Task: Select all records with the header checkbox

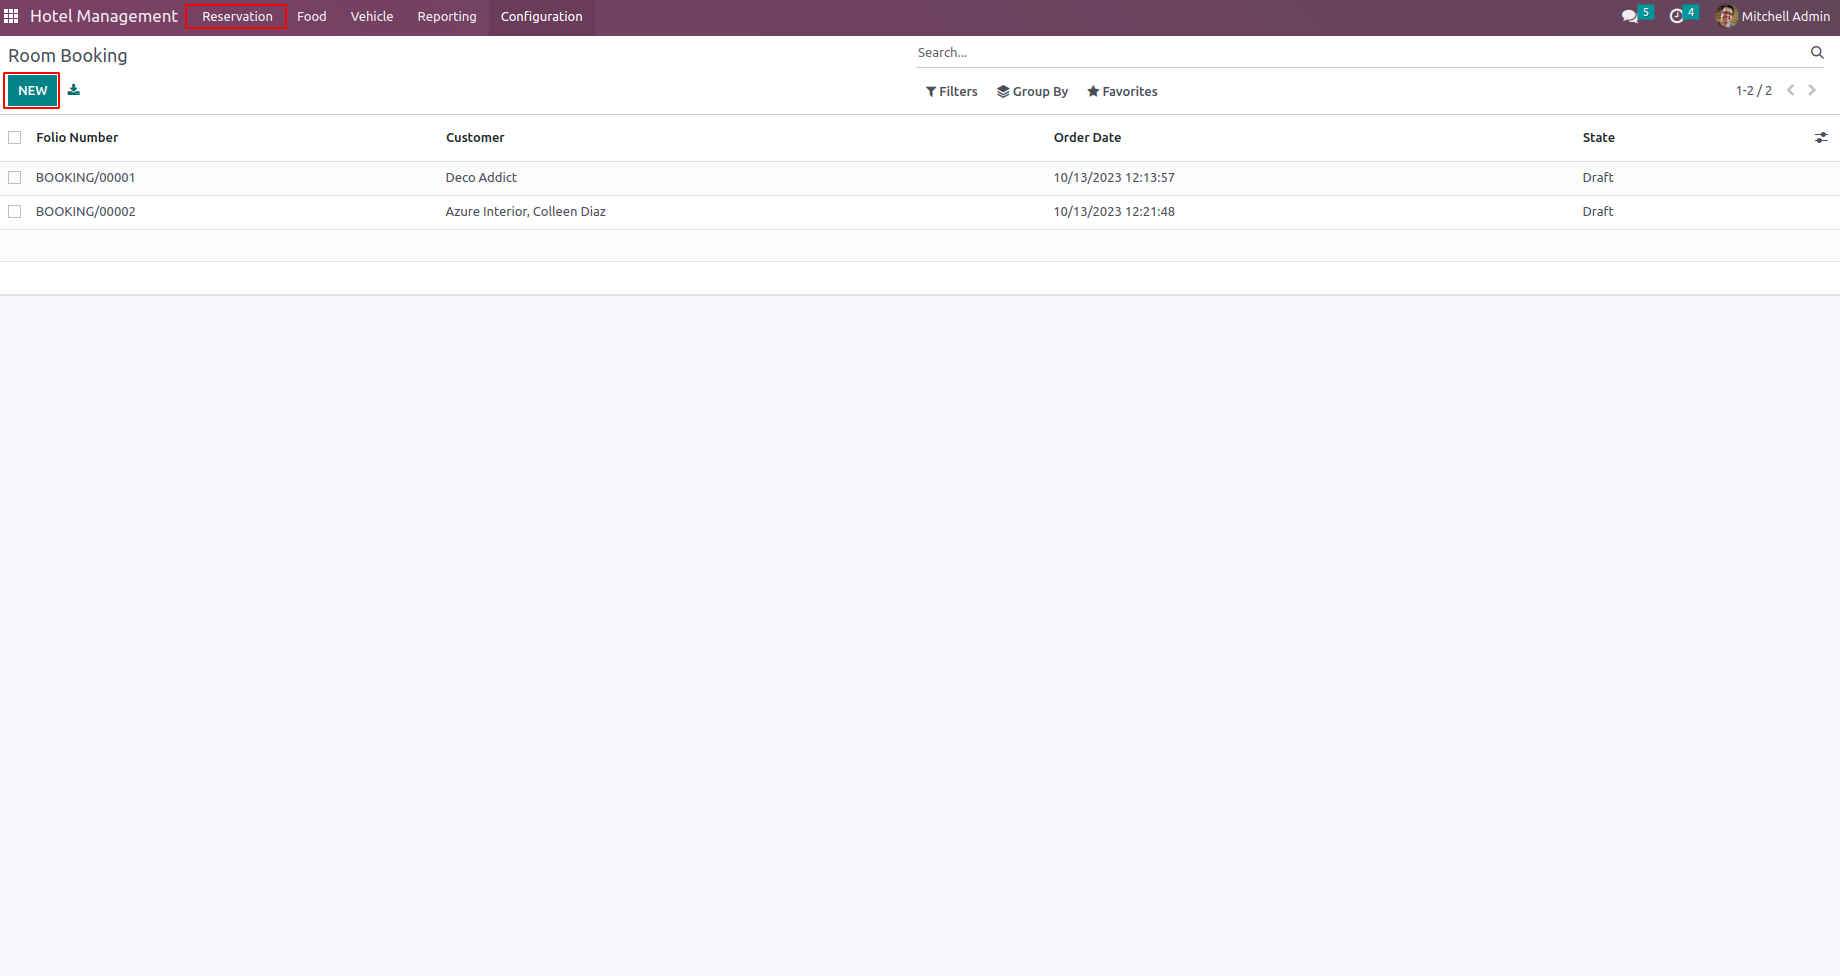Action: click(15, 138)
